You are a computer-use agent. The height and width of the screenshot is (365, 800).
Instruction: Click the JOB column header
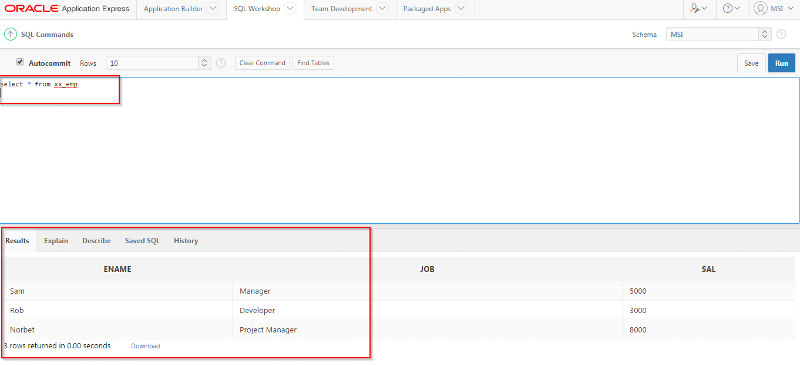(427, 269)
